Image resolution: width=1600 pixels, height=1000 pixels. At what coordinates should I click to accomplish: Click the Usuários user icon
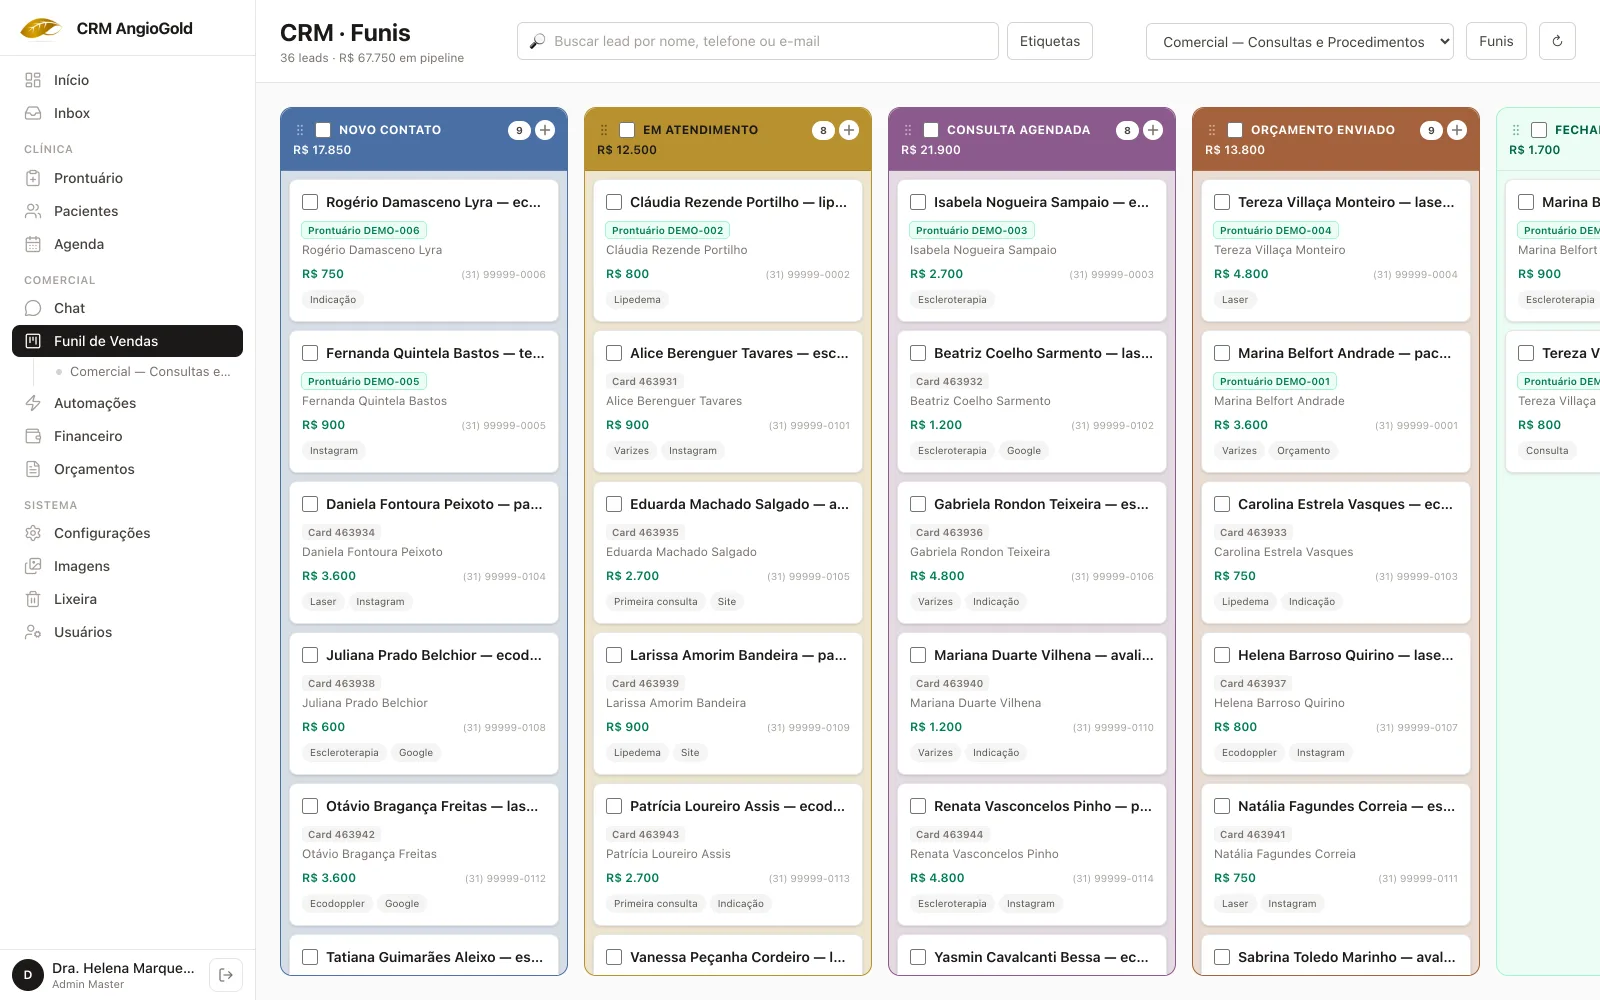[x=33, y=632]
